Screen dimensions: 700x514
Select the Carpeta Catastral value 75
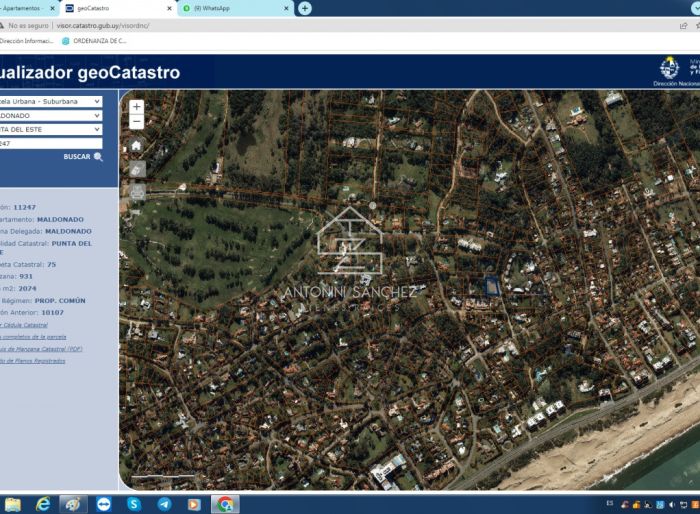point(51,264)
